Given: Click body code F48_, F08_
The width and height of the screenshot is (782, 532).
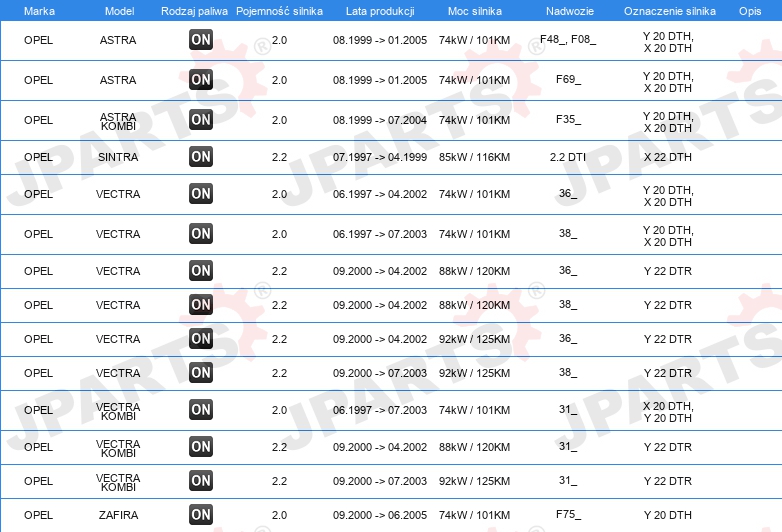Looking at the screenshot, I should 568,39.
